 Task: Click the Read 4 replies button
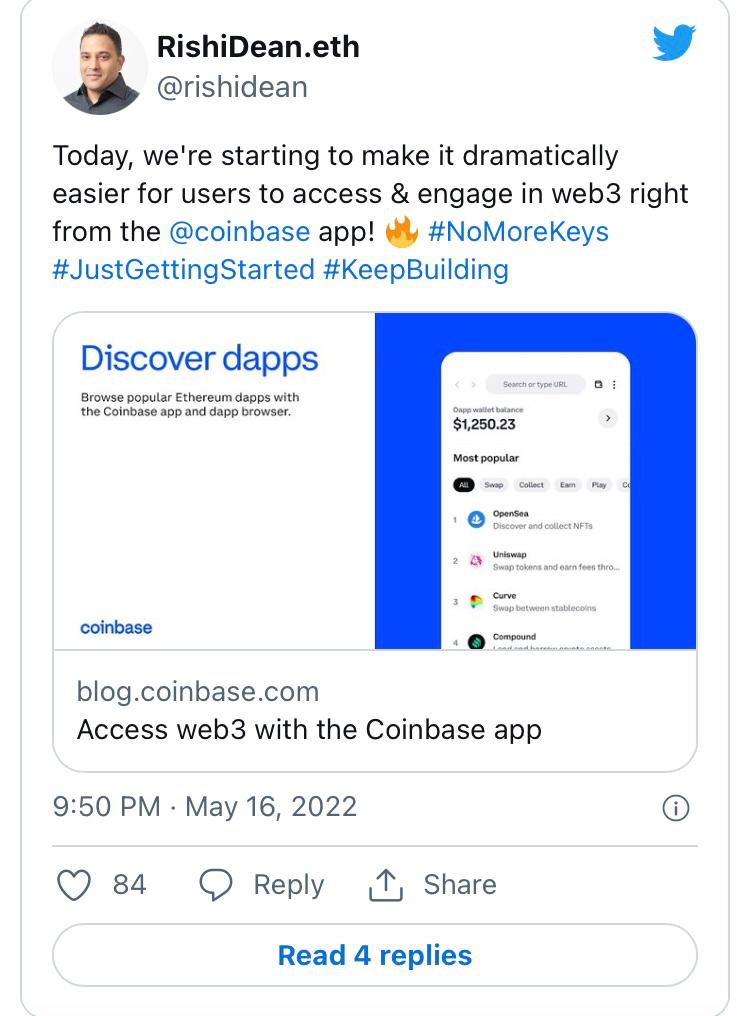pyautogui.click(x=375, y=955)
